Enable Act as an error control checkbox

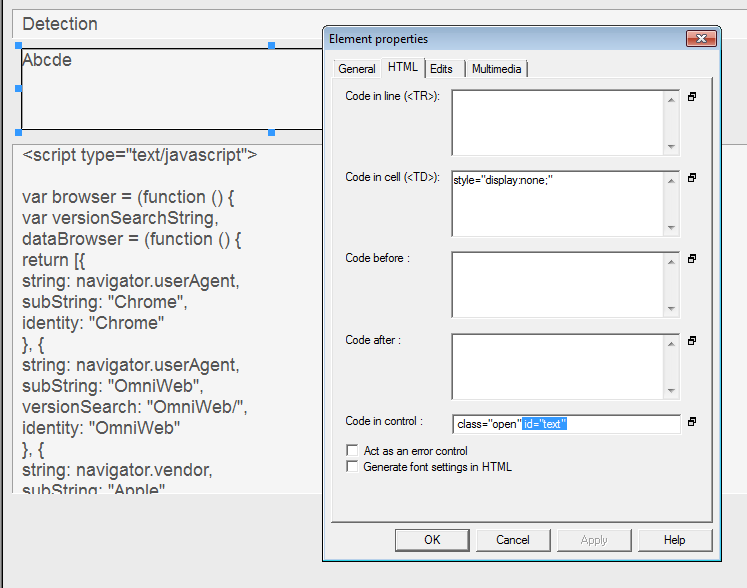[x=352, y=450]
